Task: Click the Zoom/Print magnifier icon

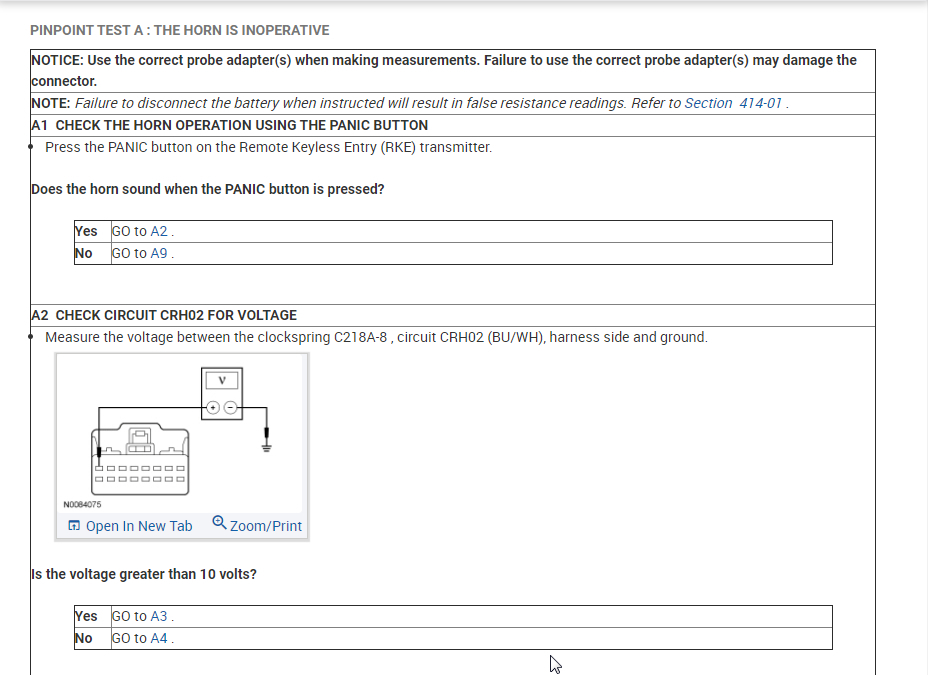Action: coord(219,523)
